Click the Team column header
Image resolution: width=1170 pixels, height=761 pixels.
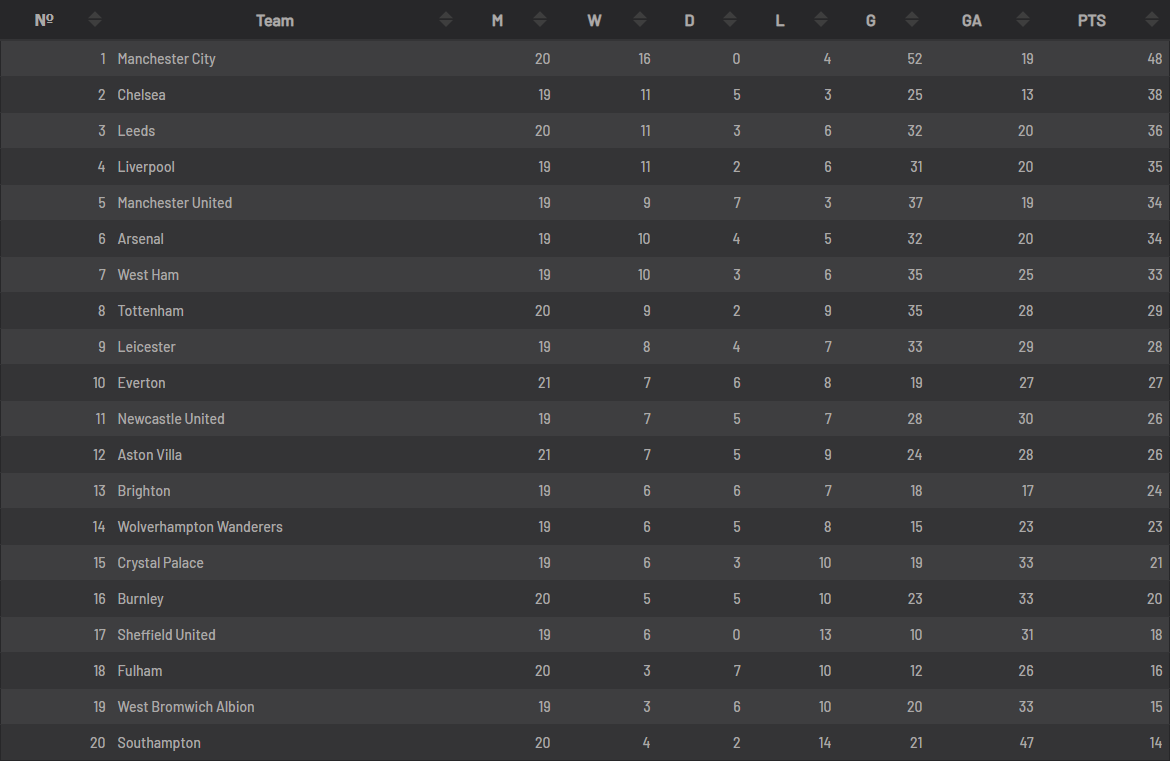coord(275,21)
